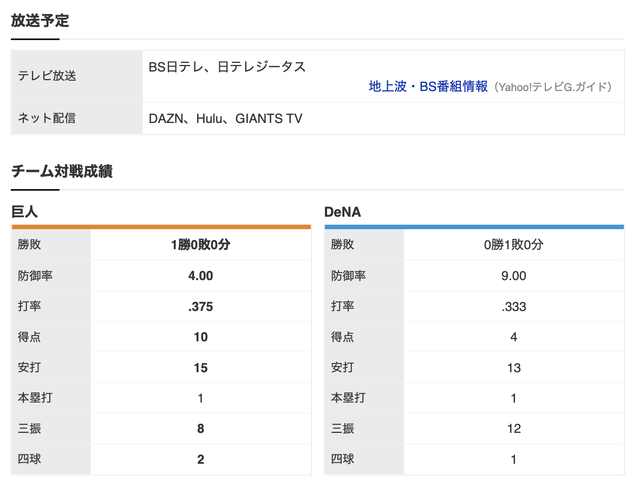This screenshot has height=480, width=639.
Task: Select 防御率 label in DeNA table
Action: click(348, 276)
